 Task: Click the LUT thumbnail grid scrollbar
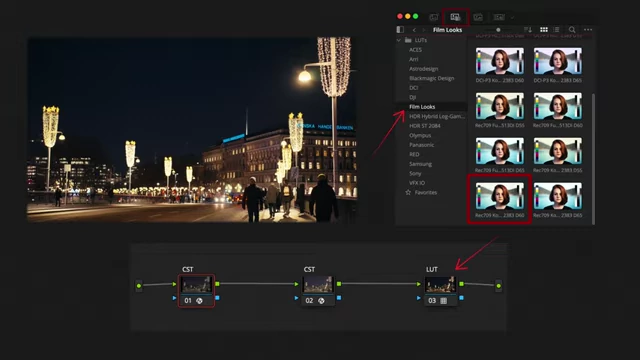(593, 158)
